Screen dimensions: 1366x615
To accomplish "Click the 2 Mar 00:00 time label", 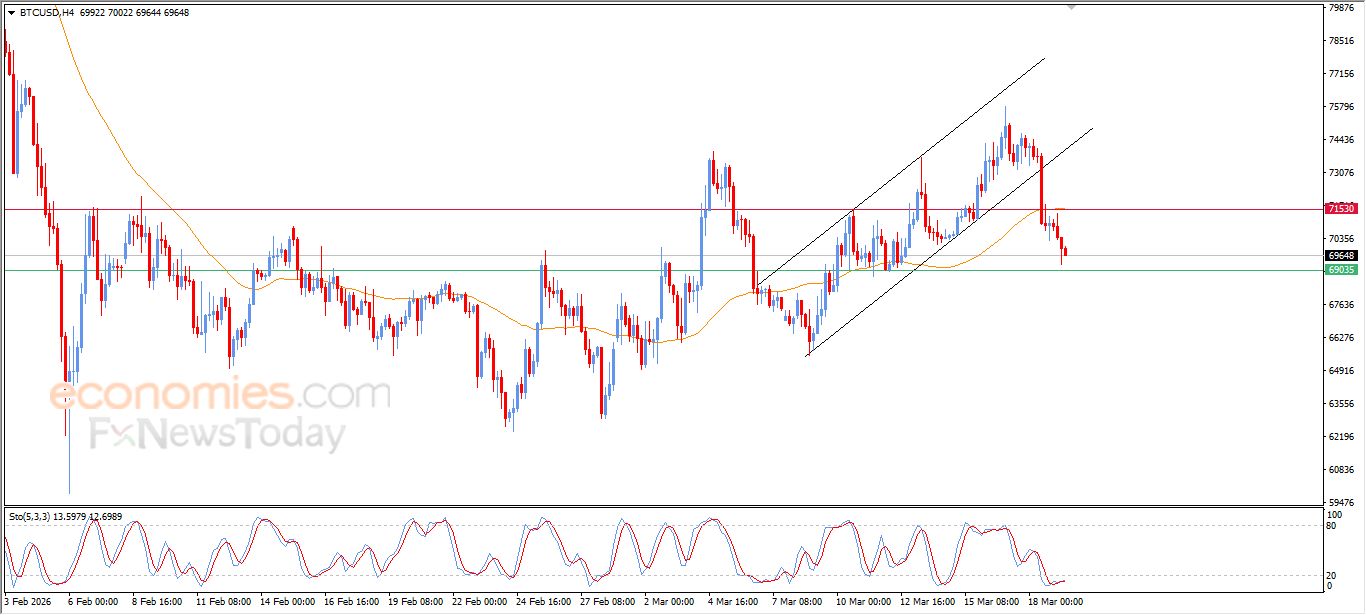I will pos(670,602).
